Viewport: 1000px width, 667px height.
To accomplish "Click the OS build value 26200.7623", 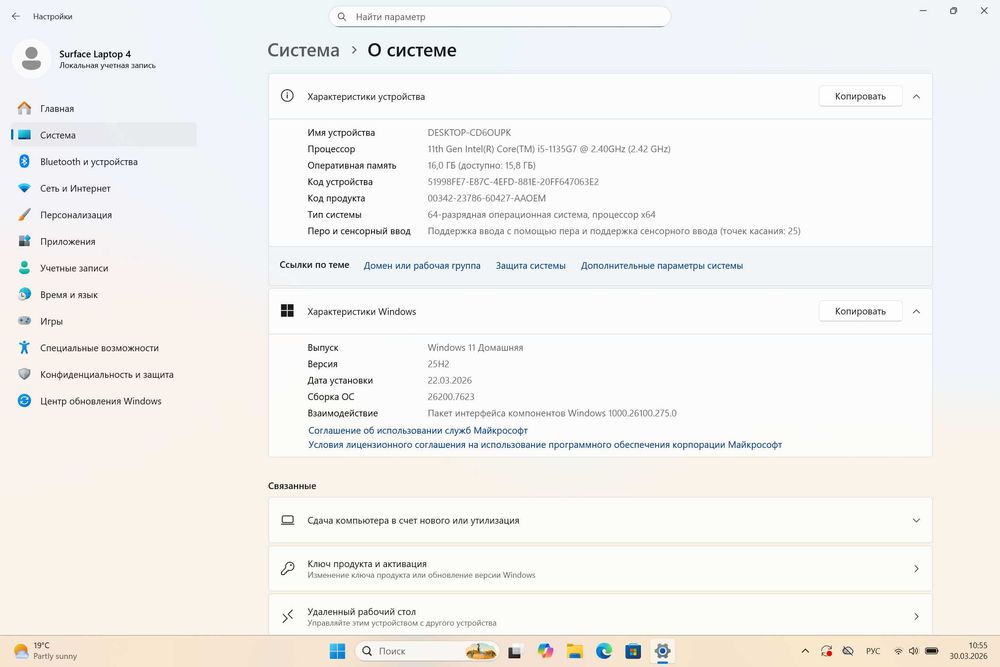I will click(x=451, y=397).
